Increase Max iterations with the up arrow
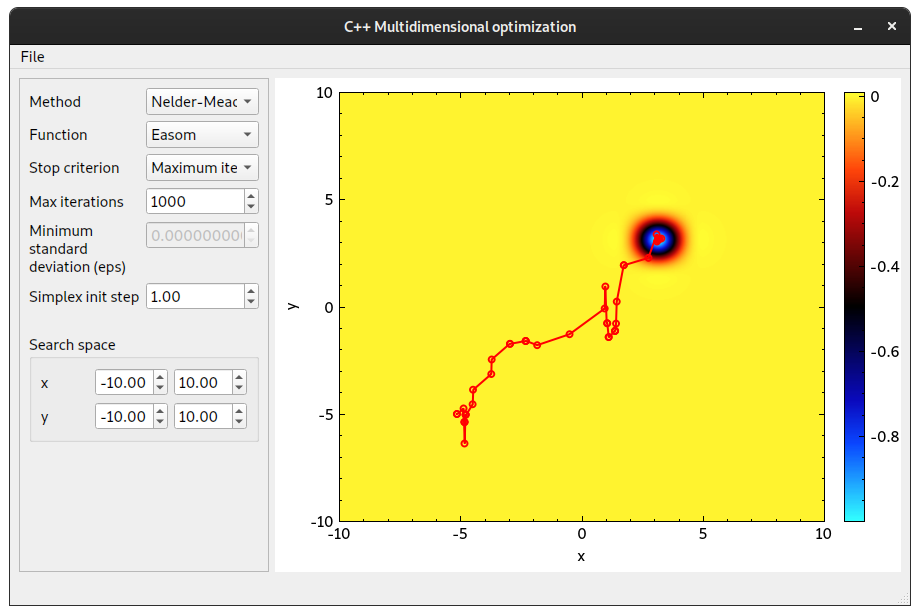The height and width of the screenshot is (615, 920). [251, 196]
